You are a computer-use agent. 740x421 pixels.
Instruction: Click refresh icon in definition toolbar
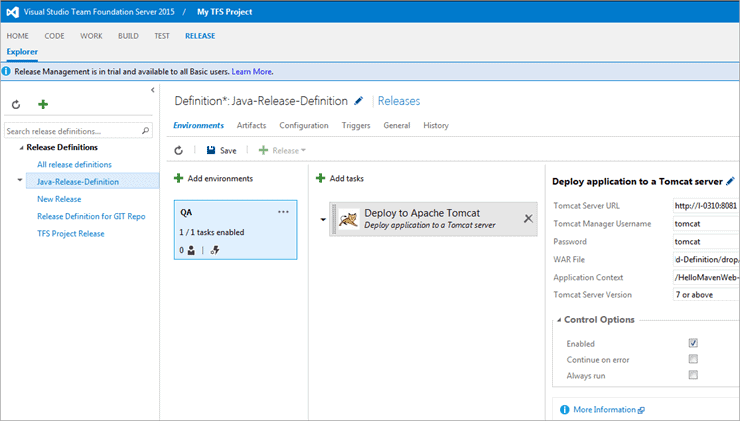click(x=179, y=150)
